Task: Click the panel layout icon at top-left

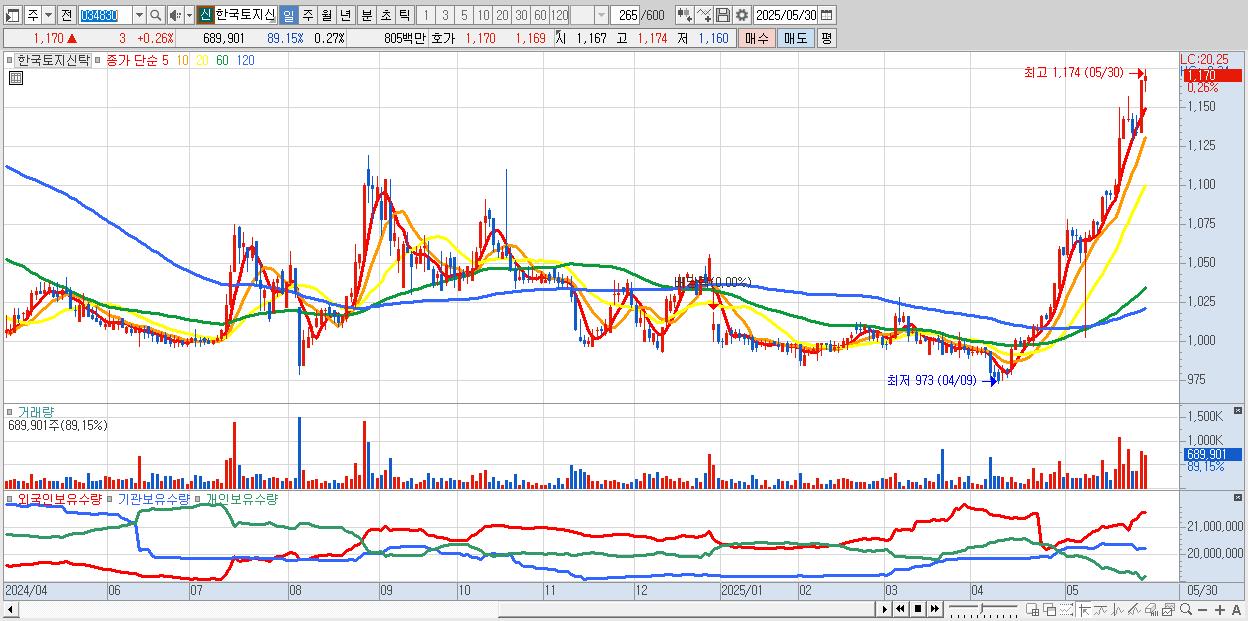Action: tap(12, 15)
